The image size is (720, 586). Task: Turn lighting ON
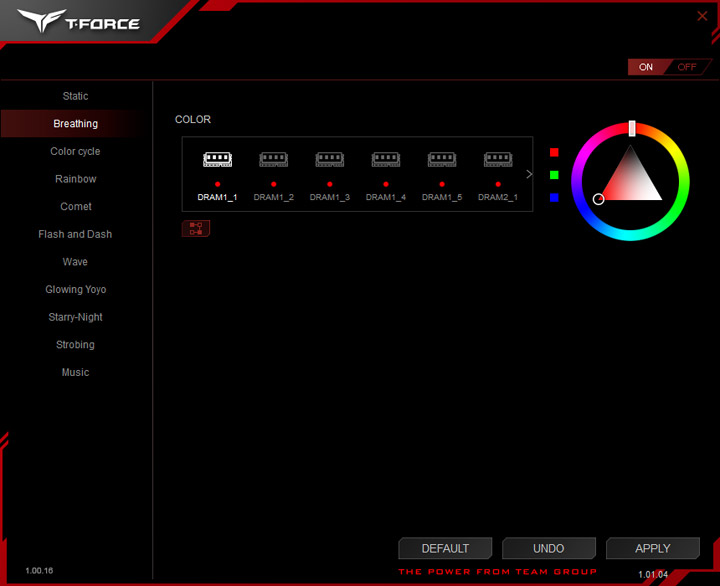(646, 67)
